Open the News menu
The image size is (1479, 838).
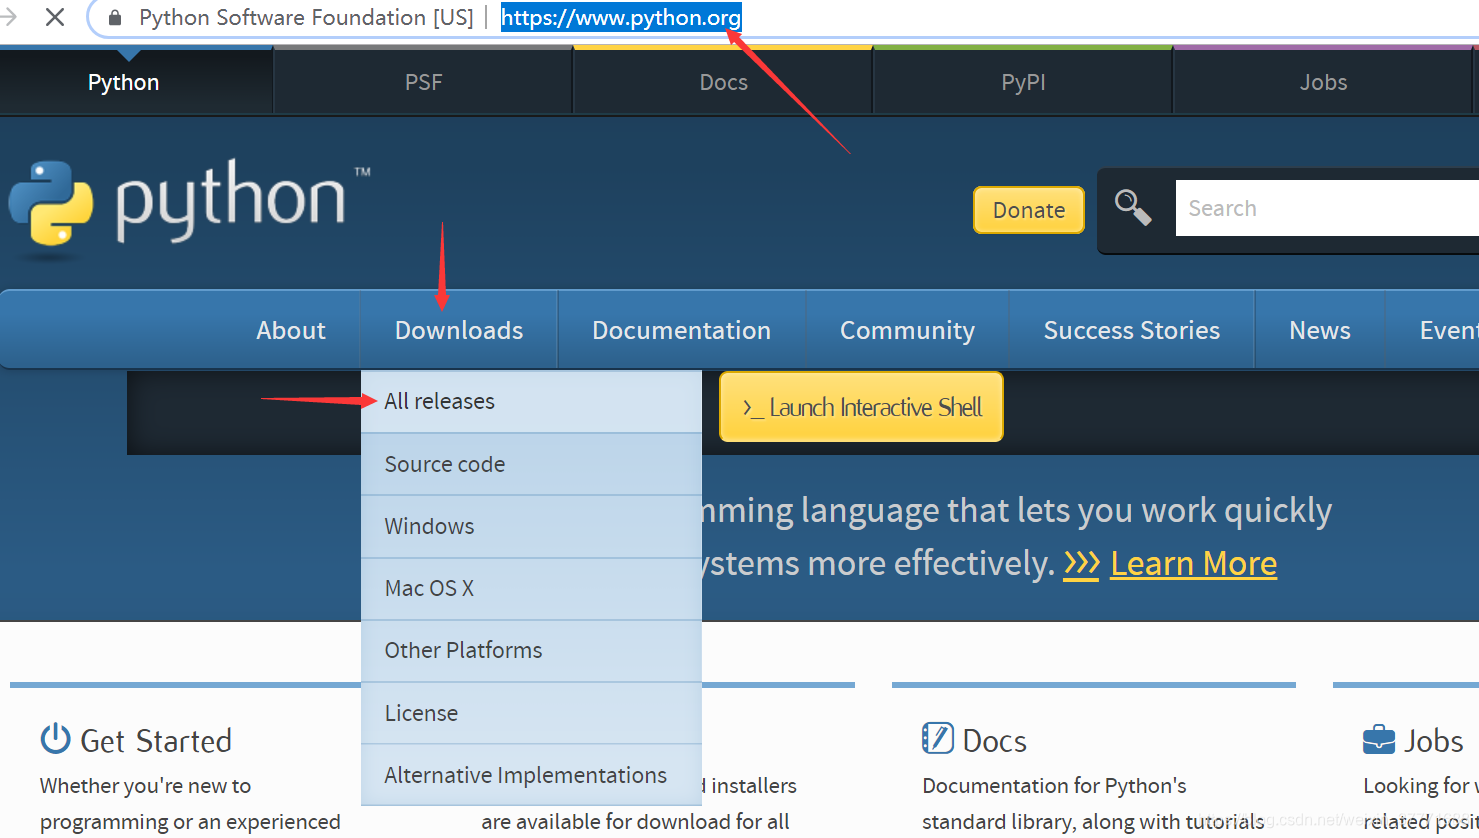pos(1320,330)
